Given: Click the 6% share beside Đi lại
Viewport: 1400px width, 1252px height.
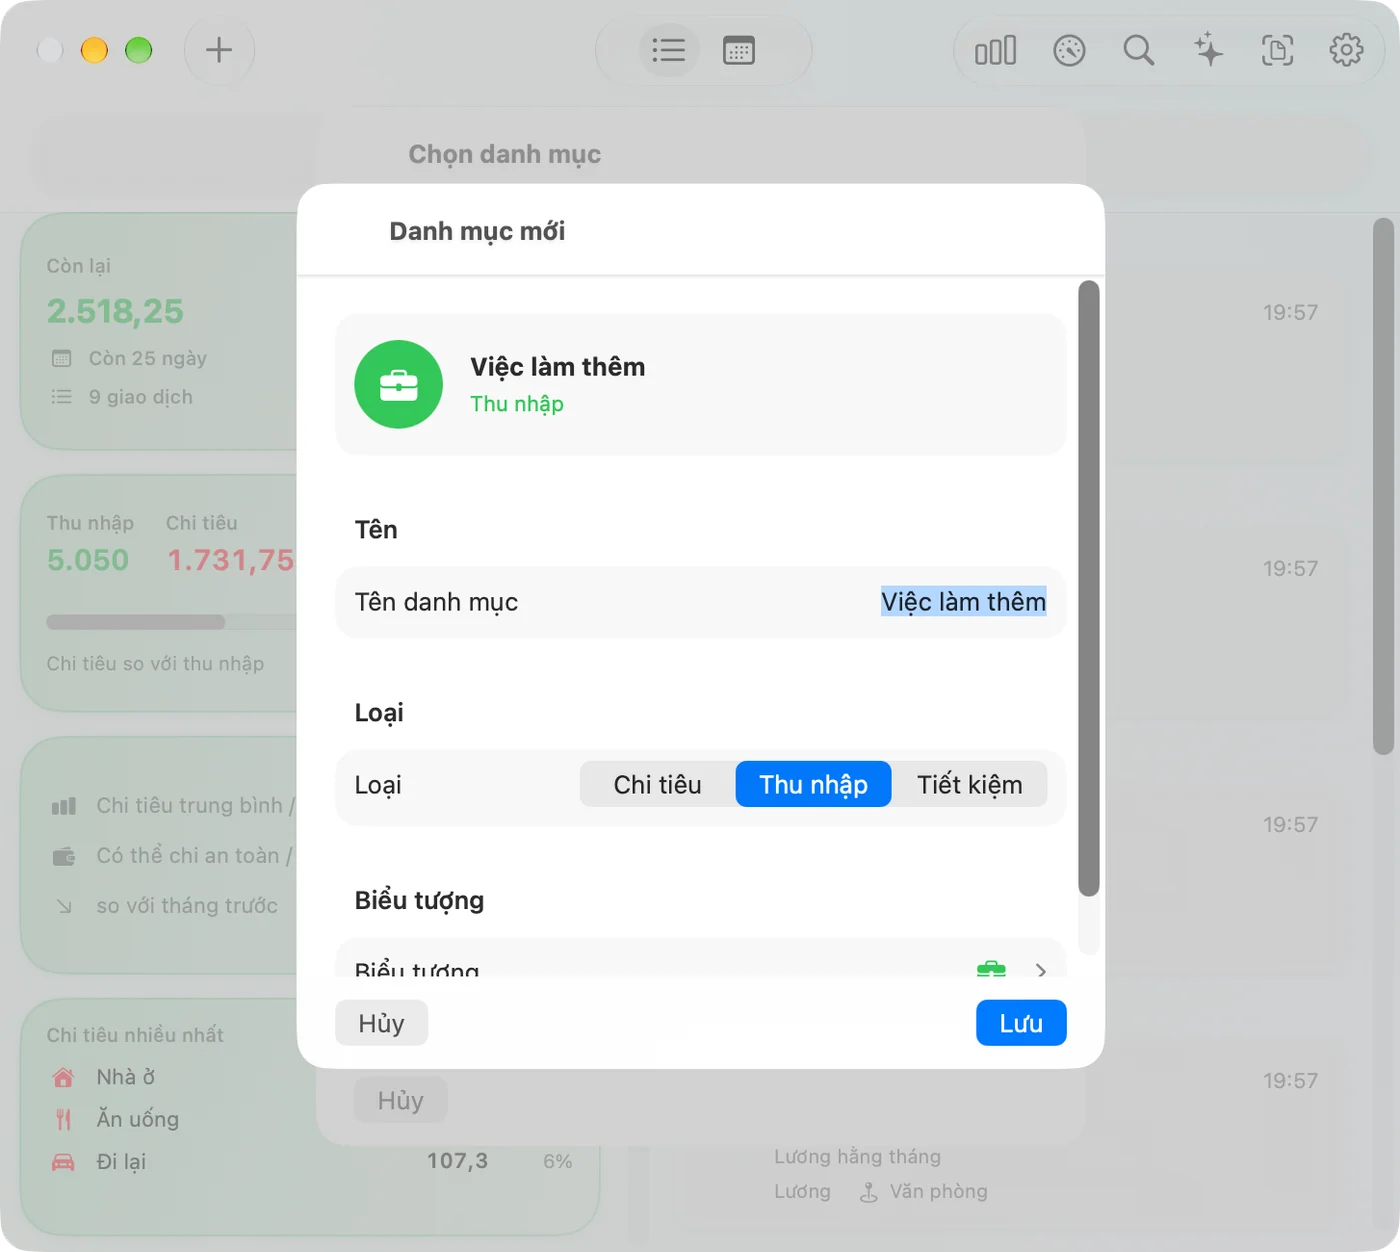Looking at the screenshot, I should click(558, 1161).
